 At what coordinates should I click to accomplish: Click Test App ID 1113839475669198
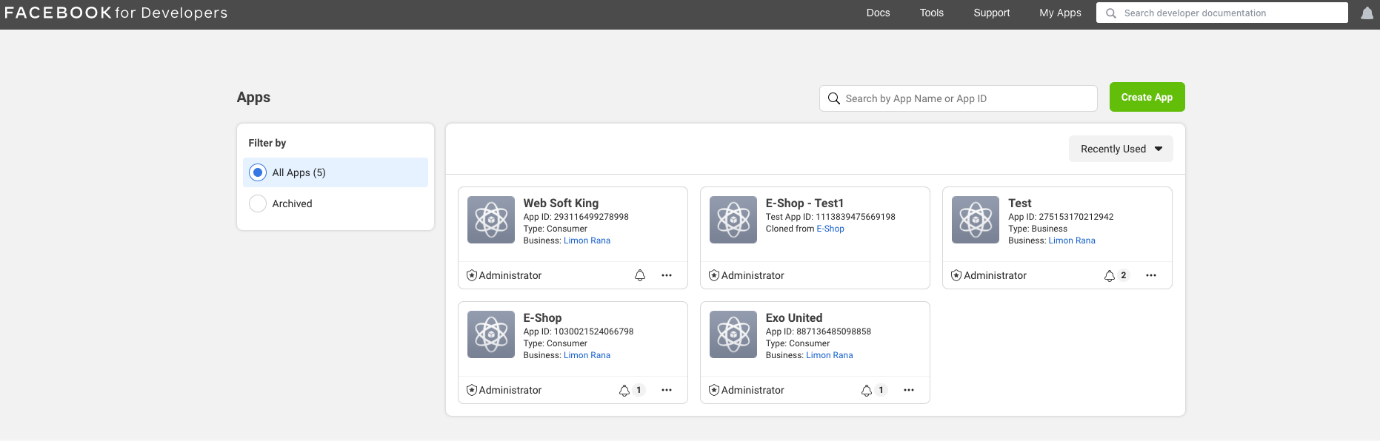pos(830,216)
